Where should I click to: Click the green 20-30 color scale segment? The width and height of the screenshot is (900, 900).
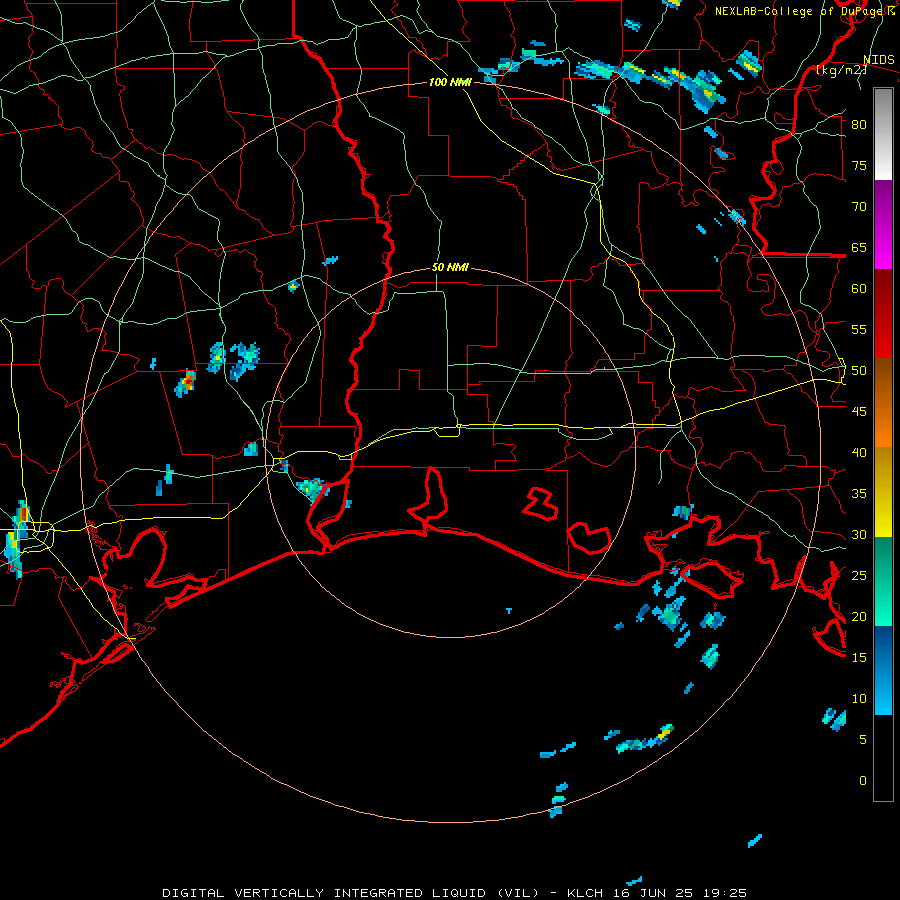(883, 581)
